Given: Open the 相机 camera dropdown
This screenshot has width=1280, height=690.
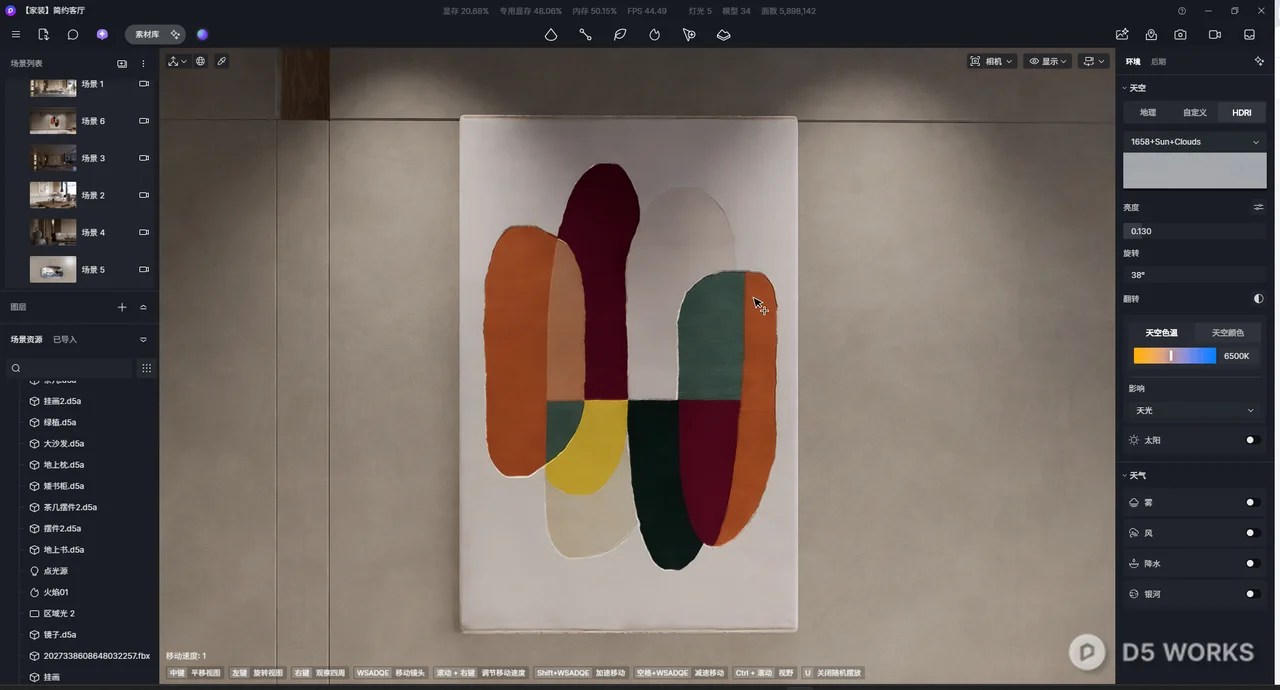Looking at the screenshot, I should coord(992,61).
